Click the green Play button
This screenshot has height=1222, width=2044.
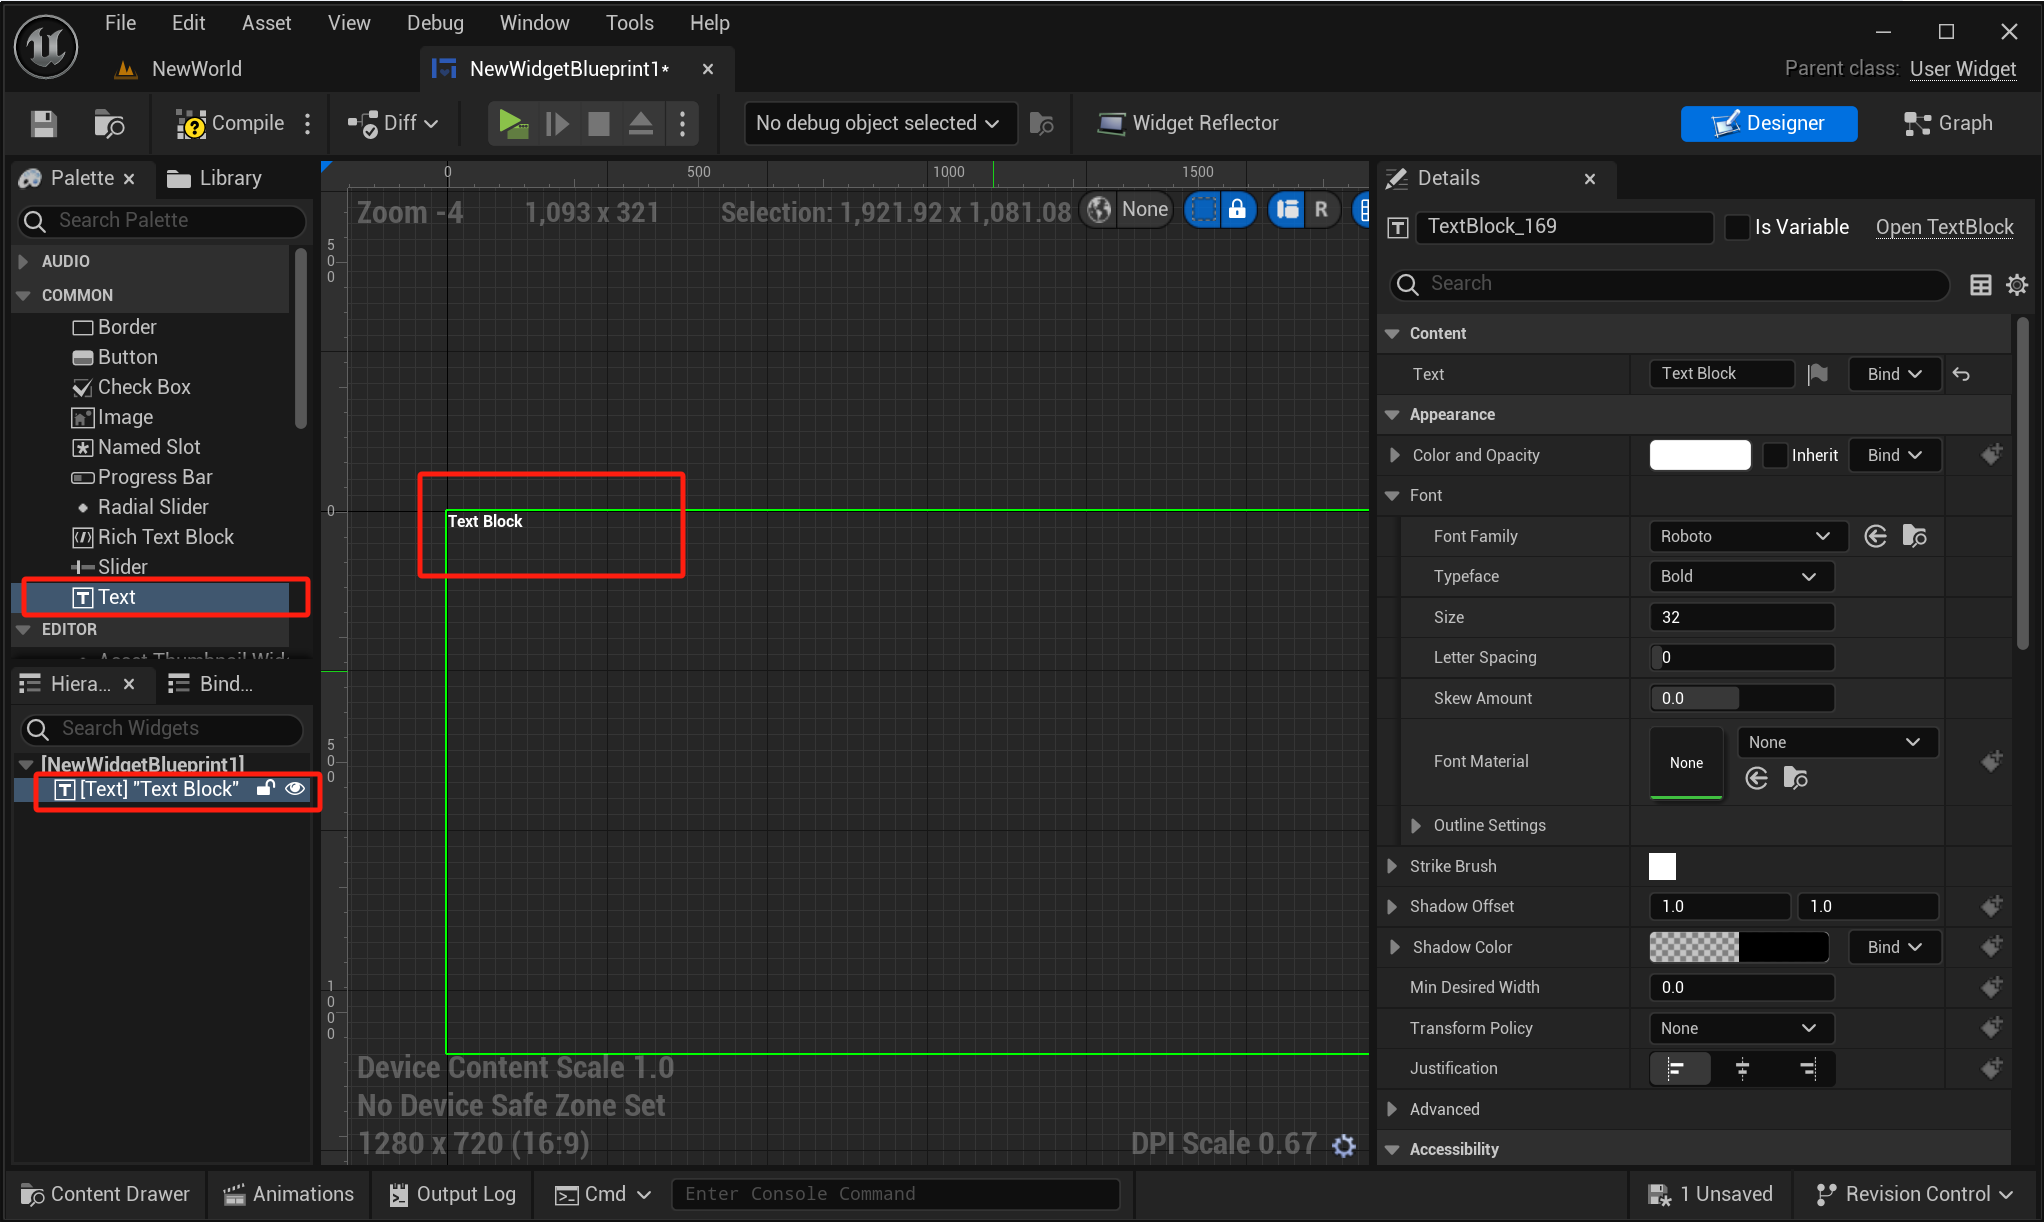513,123
